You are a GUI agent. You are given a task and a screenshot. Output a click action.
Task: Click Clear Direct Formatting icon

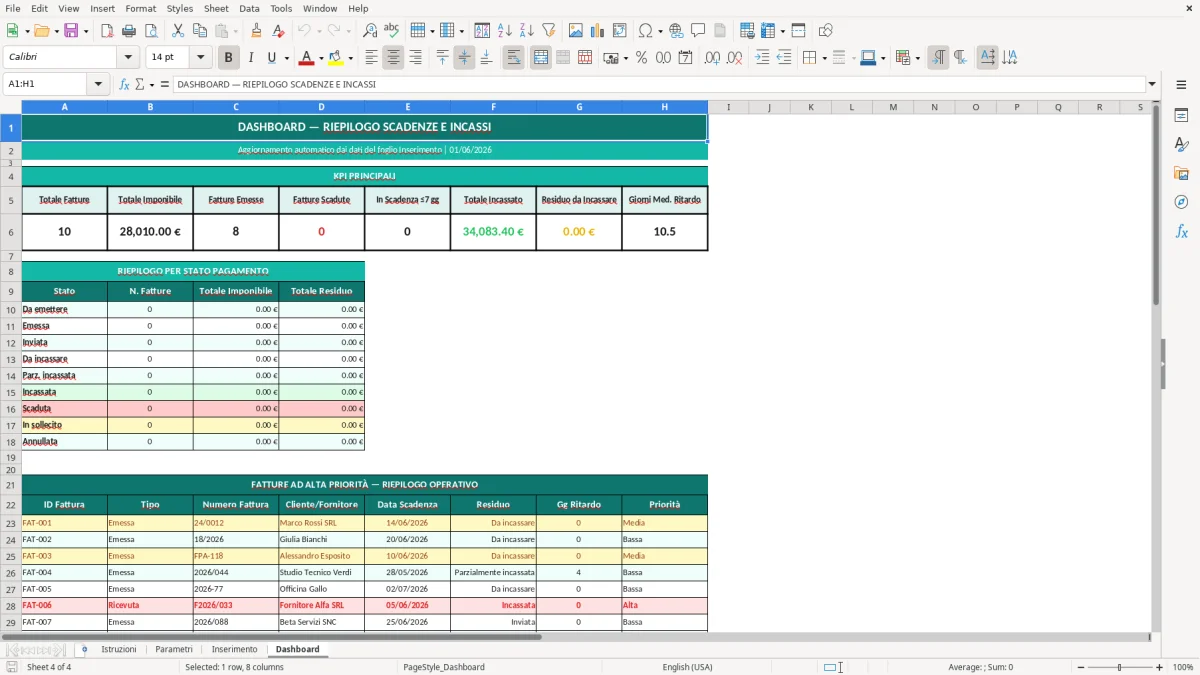(280, 31)
